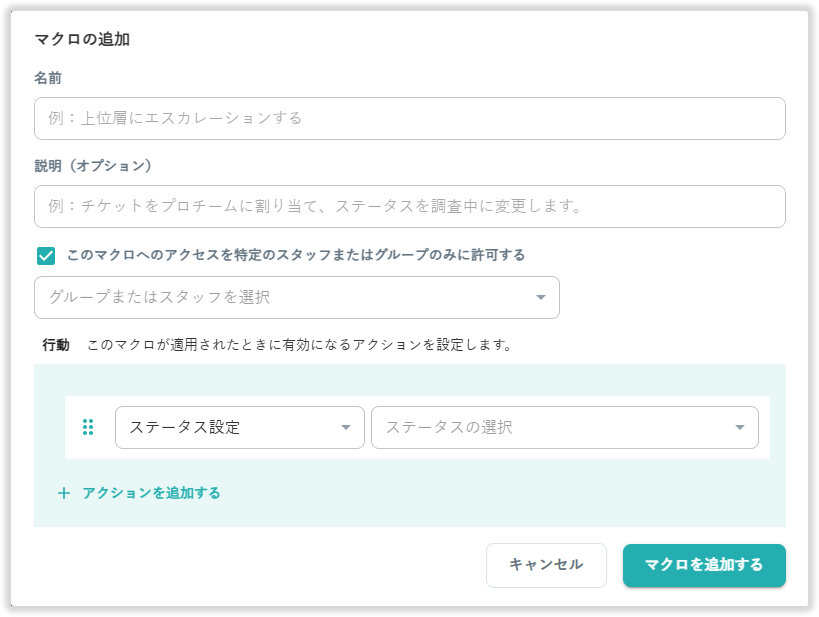Viewport: 819px width, 617px height.
Task: Click the caret icon on ステータスの選択
Action: [740, 428]
